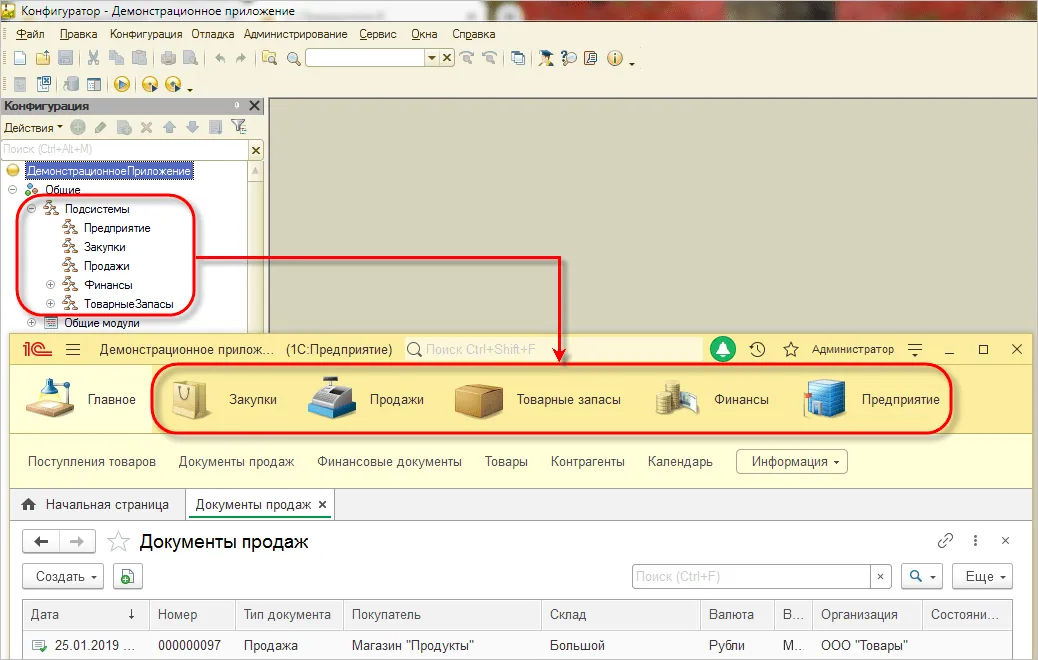Open the Действия dropdown menu
Screen dimensions: 1038x660
pyautogui.click(x=33, y=127)
